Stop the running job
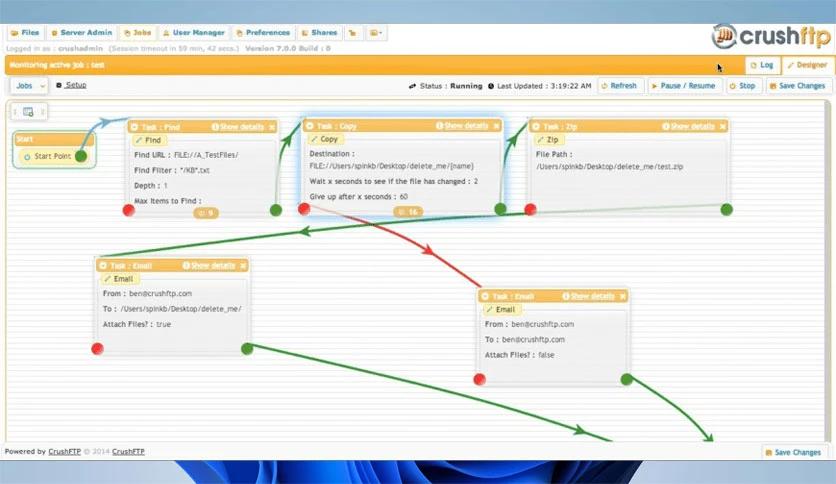Image resolution: width=836 pixels, height=484 pixels. point(742,86)
